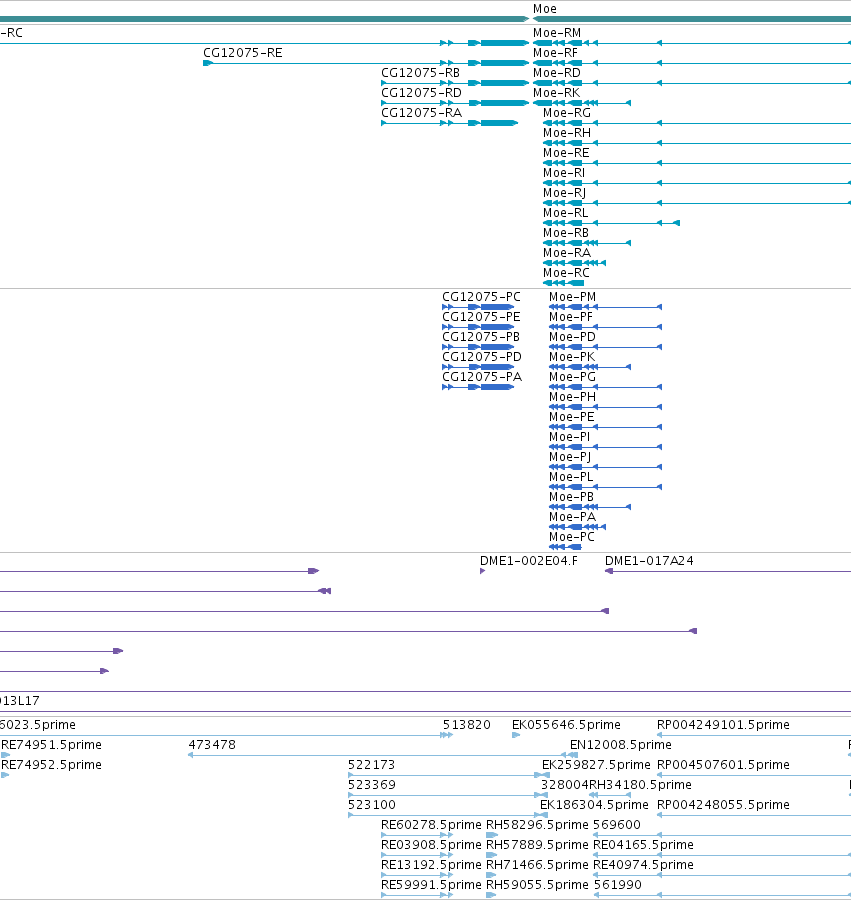Choose the Moe-PD protein label
The height and width of the screenshot is (900, 851).
(573, 338)
